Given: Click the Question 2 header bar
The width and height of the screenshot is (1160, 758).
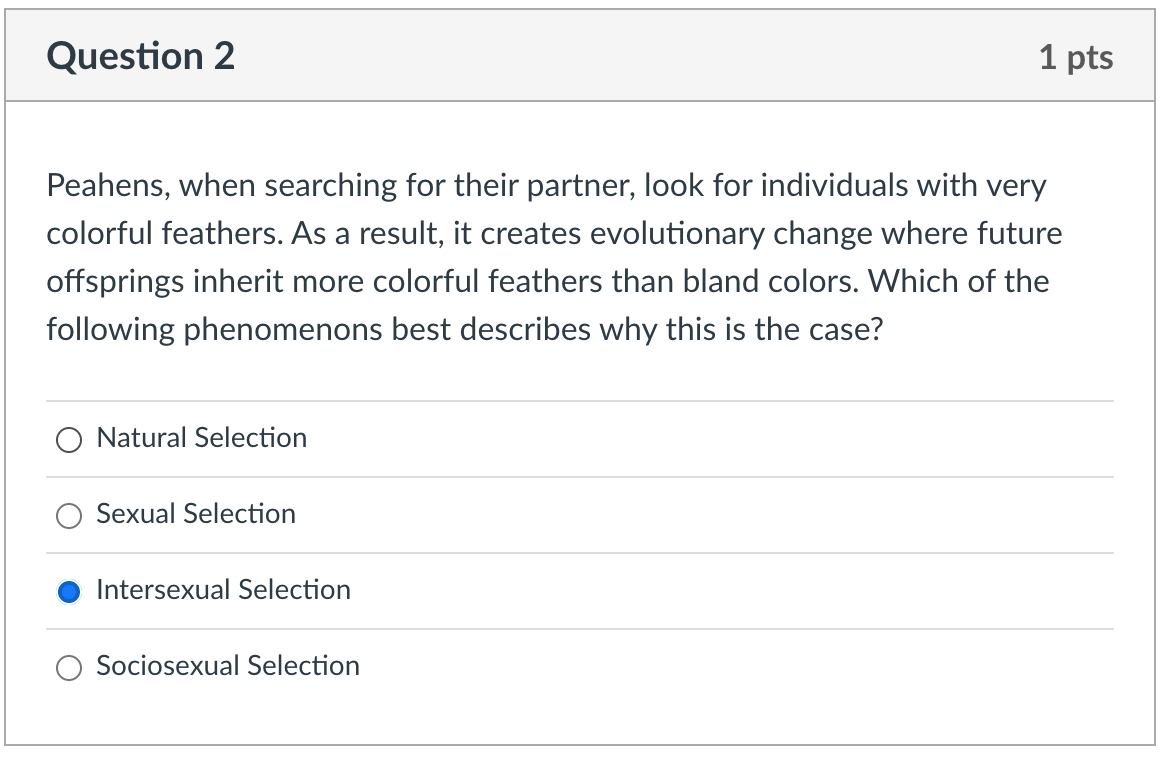Looking at the screenshot, I should pyautogui.click(x=580, y=56).
